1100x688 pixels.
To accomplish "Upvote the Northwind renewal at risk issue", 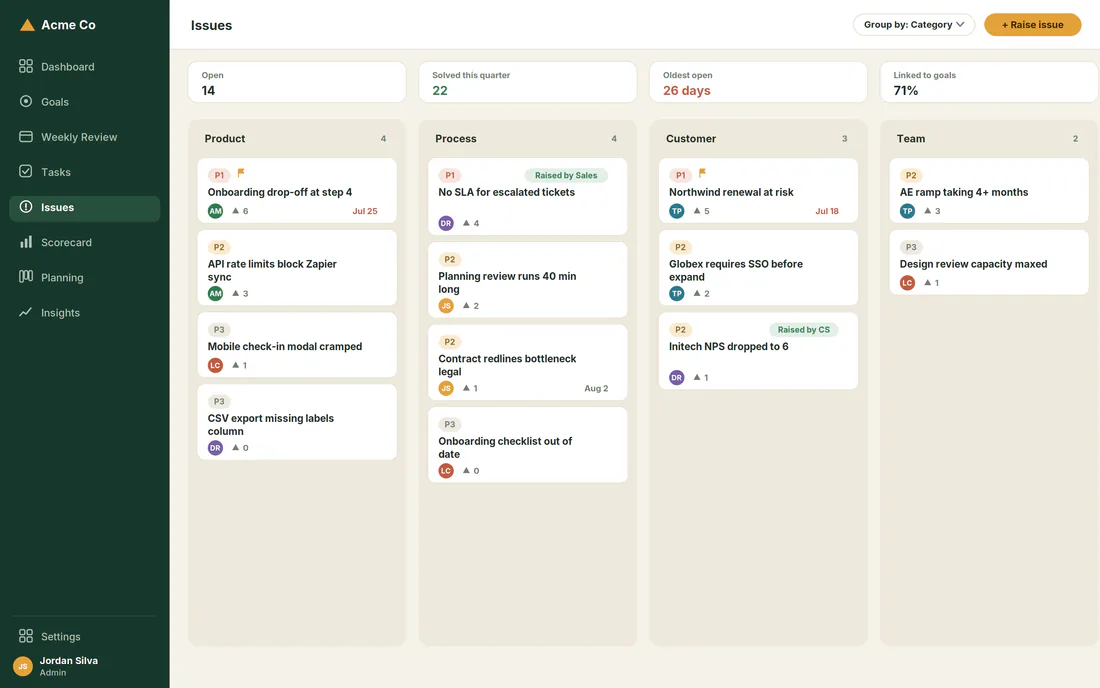I will 702,211.
